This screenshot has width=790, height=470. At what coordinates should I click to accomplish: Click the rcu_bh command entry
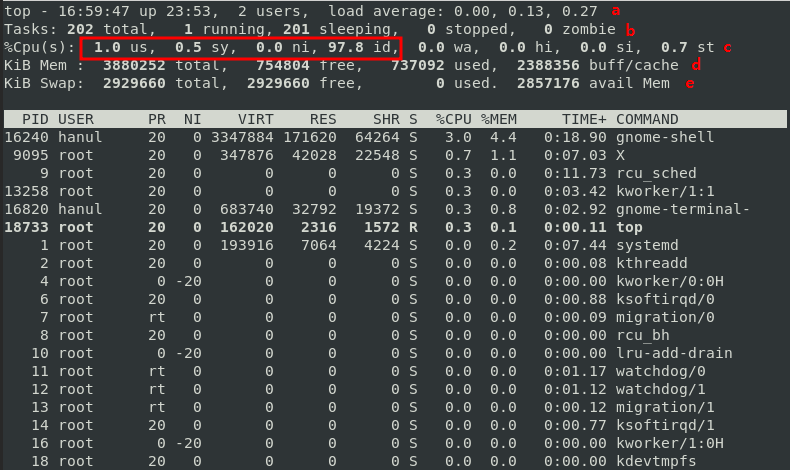coord(642,335)
